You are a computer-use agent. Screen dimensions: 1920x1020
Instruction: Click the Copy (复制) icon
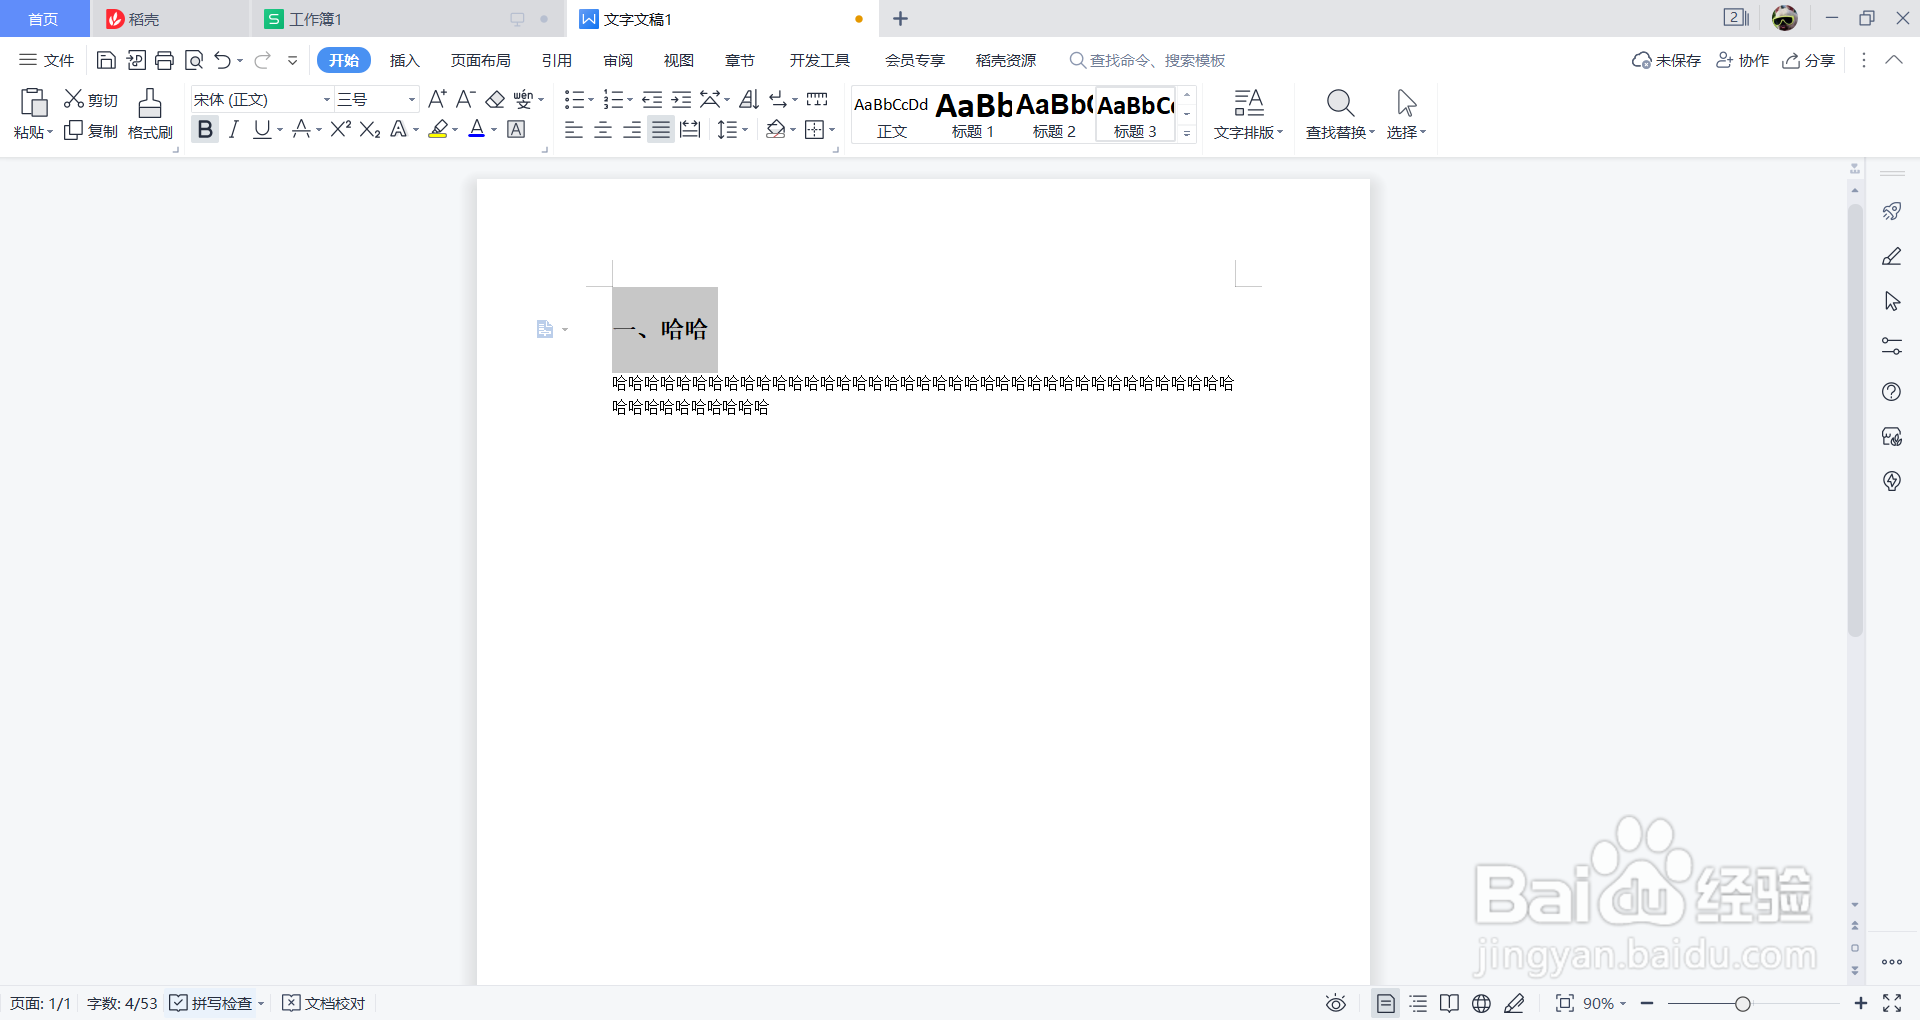73,131
